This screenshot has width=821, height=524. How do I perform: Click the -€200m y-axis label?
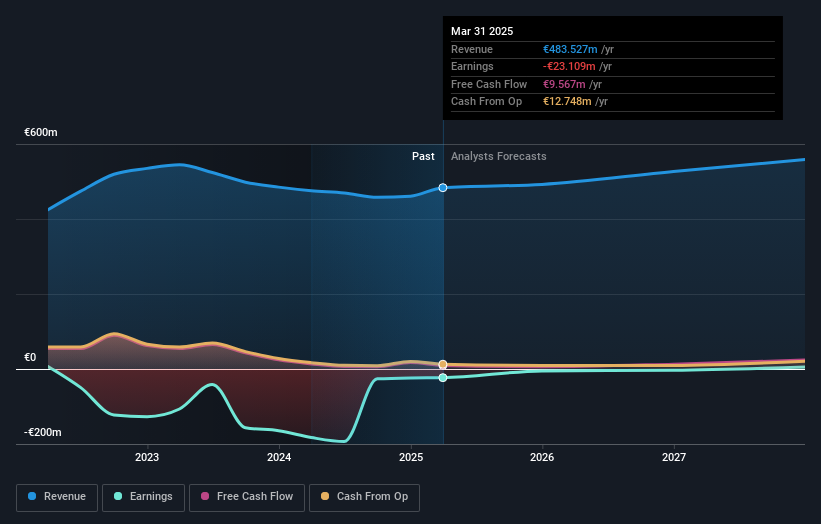(43, 432)
